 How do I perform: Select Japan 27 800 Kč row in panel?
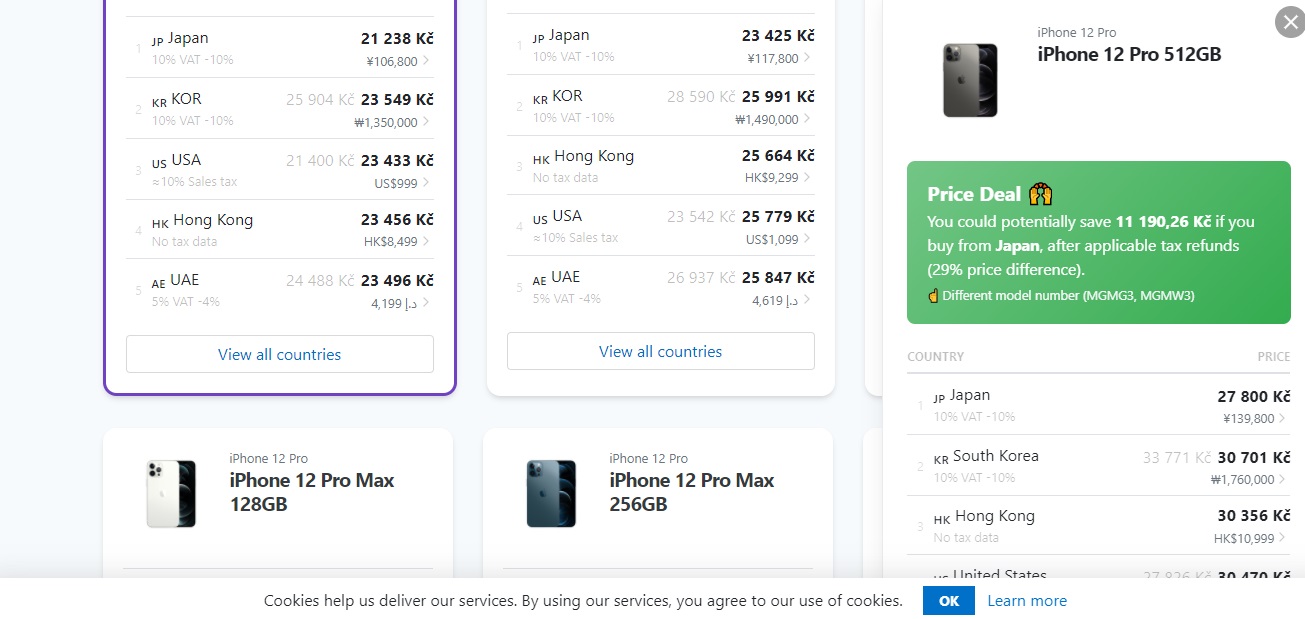pyautogui.click(x=1098, y=405)
